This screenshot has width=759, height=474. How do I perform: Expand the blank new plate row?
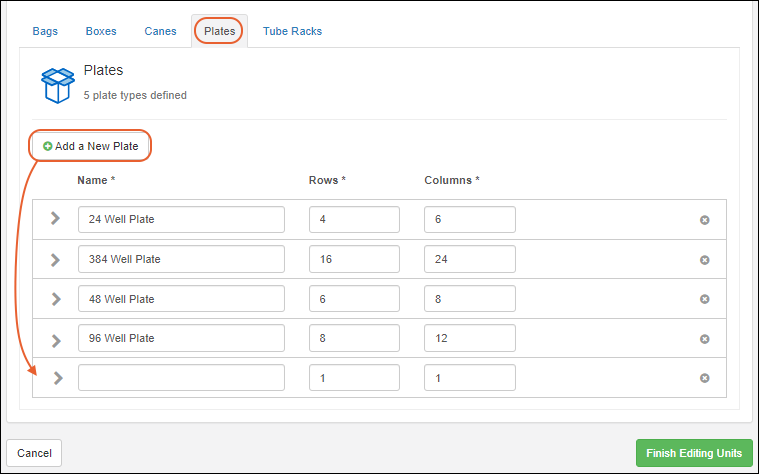57,378
